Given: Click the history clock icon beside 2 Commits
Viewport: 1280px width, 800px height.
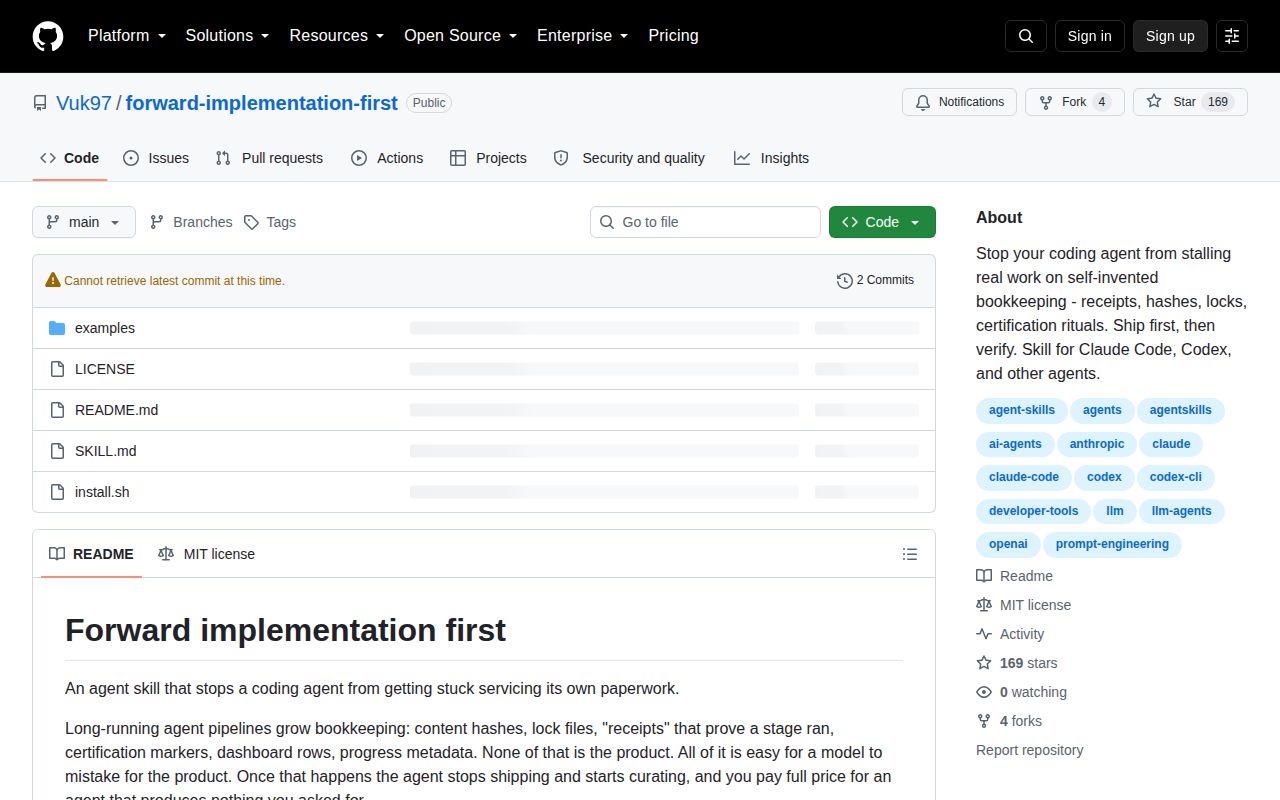Looking at the screenshot, I should point(844,281).
